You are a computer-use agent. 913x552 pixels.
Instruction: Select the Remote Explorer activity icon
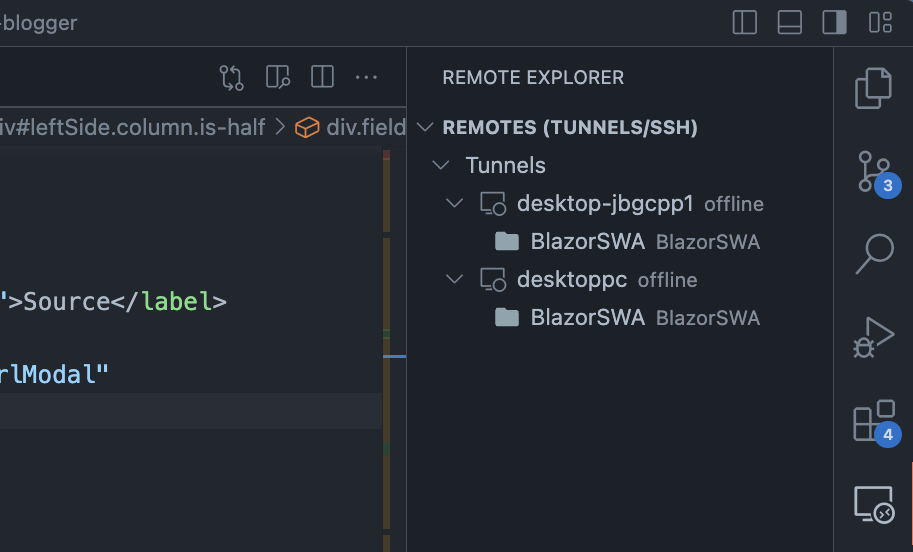click(873, 504)
